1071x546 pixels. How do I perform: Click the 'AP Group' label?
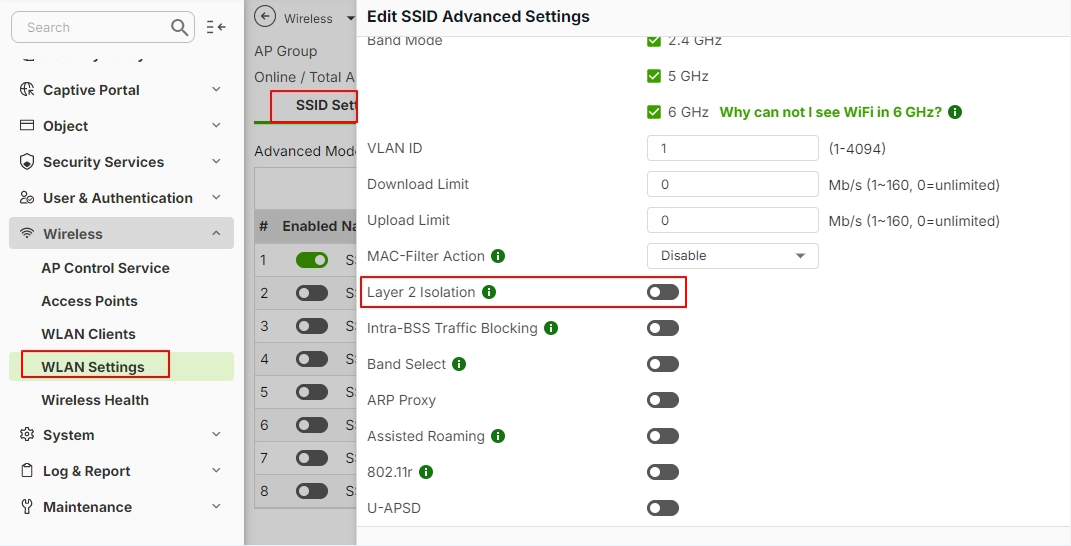[x=286, y=51]
